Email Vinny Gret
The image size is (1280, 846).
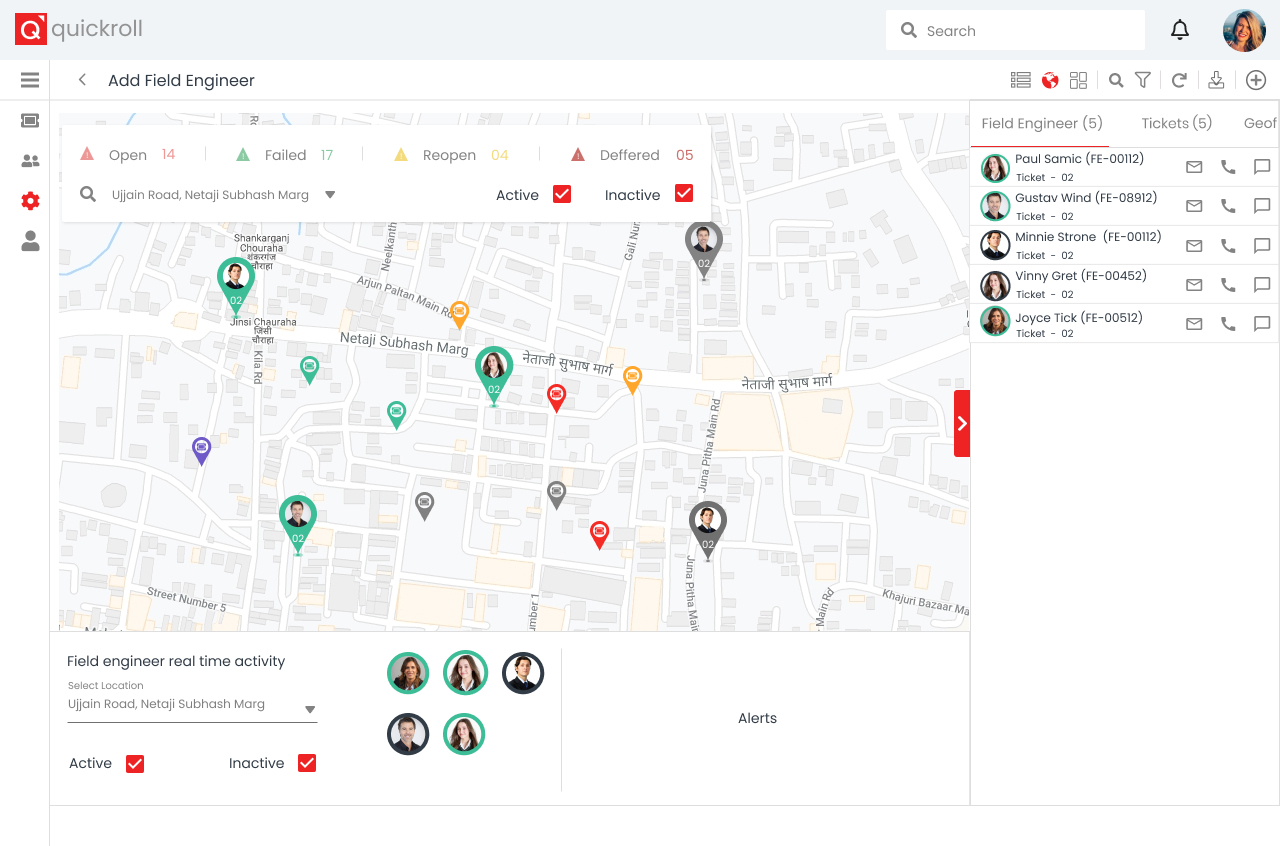[x=1194, y=285]
